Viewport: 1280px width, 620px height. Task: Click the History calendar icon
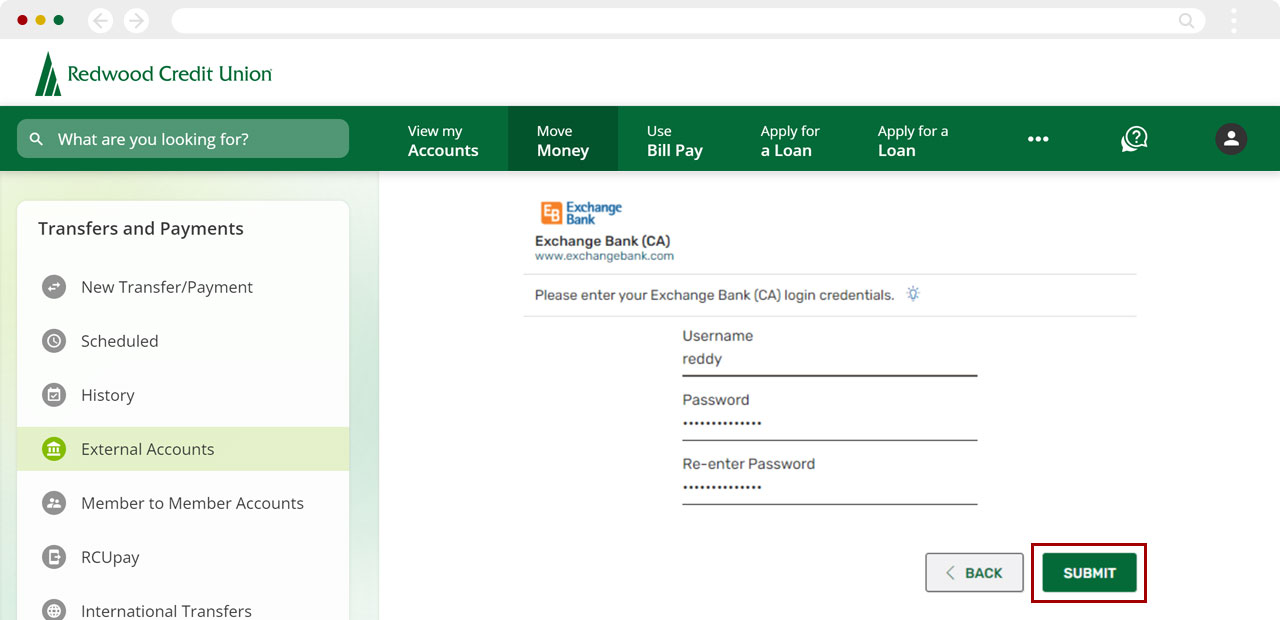coord(54,395)
